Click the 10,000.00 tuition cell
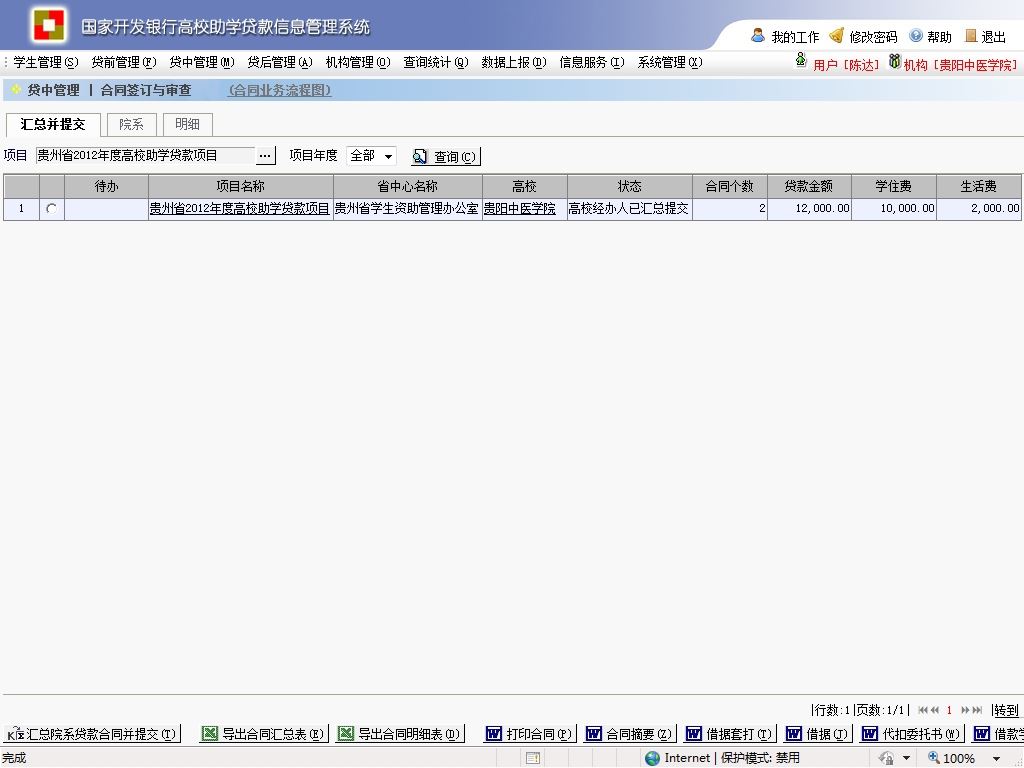 pyautogui.click(x=894, y=208)
